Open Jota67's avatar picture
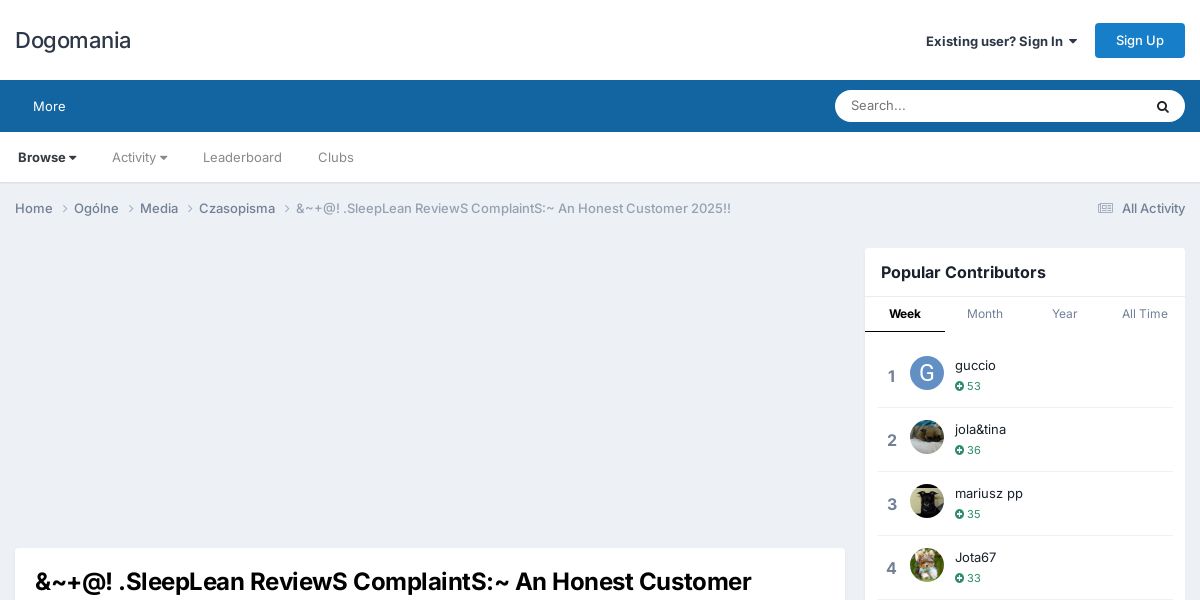This screenshot has width=1200, height=600. 927,565
